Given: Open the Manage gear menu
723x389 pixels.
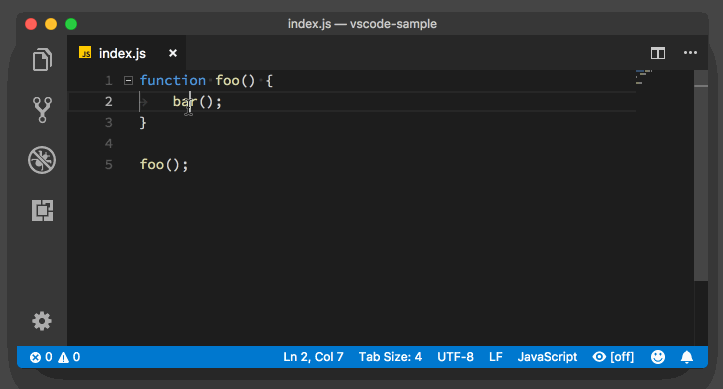Looking at the screenshot, I should 42,321.
